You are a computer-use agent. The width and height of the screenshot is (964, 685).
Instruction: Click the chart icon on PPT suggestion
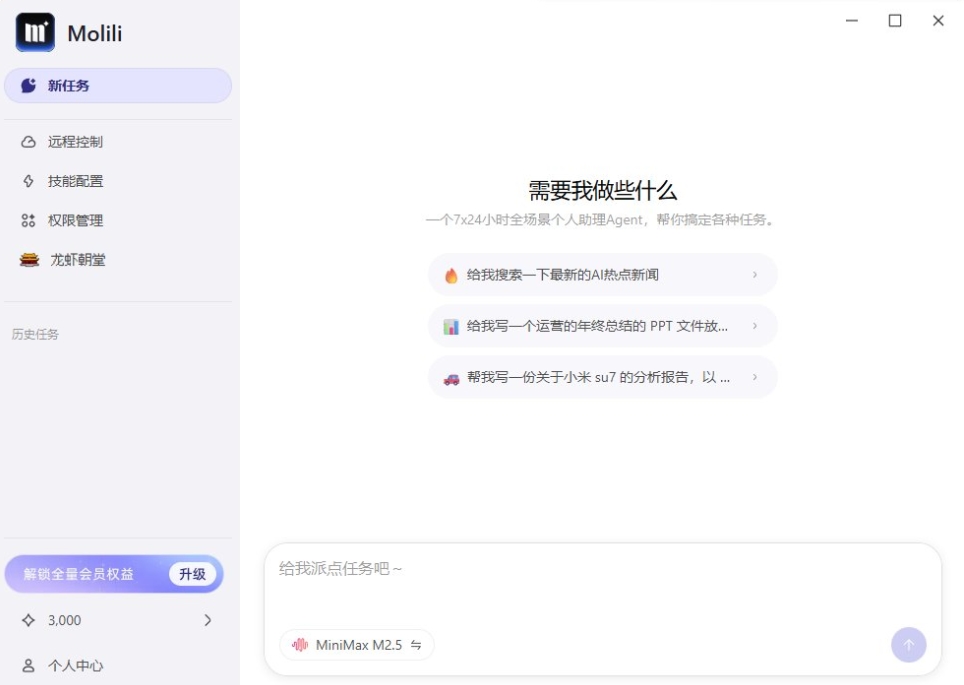(x=451, y=327)
